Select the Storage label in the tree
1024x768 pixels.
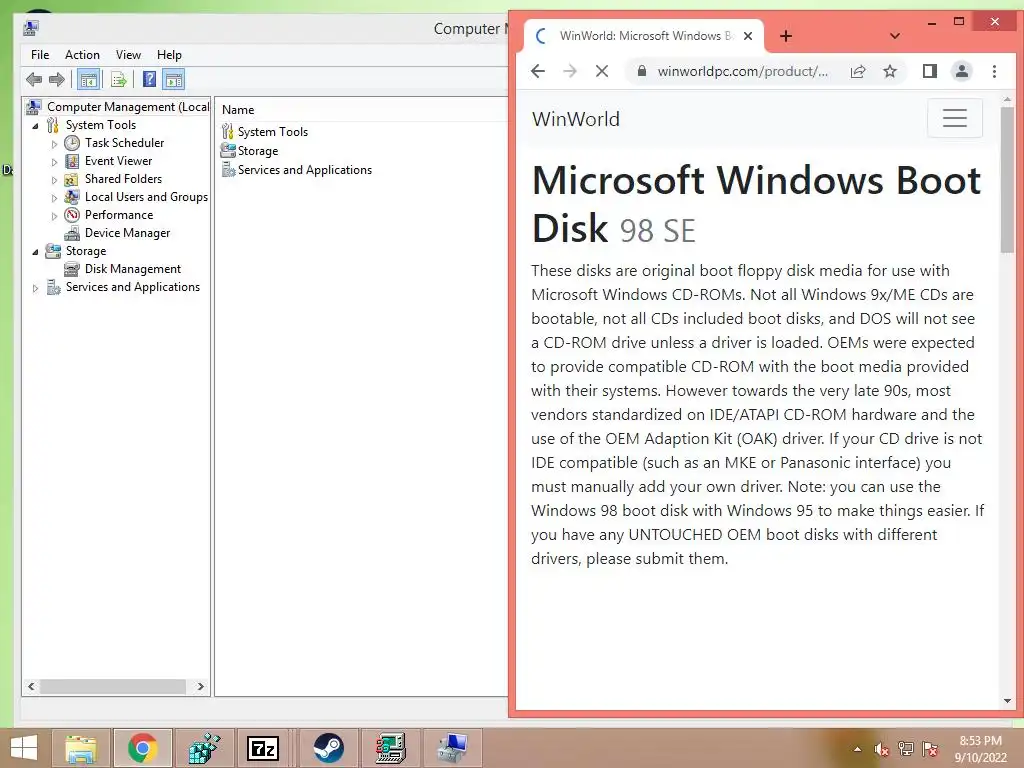pos(86,251)
